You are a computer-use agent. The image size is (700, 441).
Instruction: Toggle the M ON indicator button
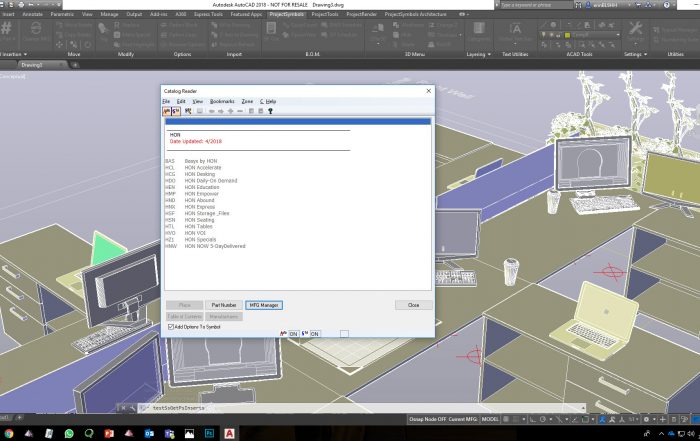click(x=293, y=333)
